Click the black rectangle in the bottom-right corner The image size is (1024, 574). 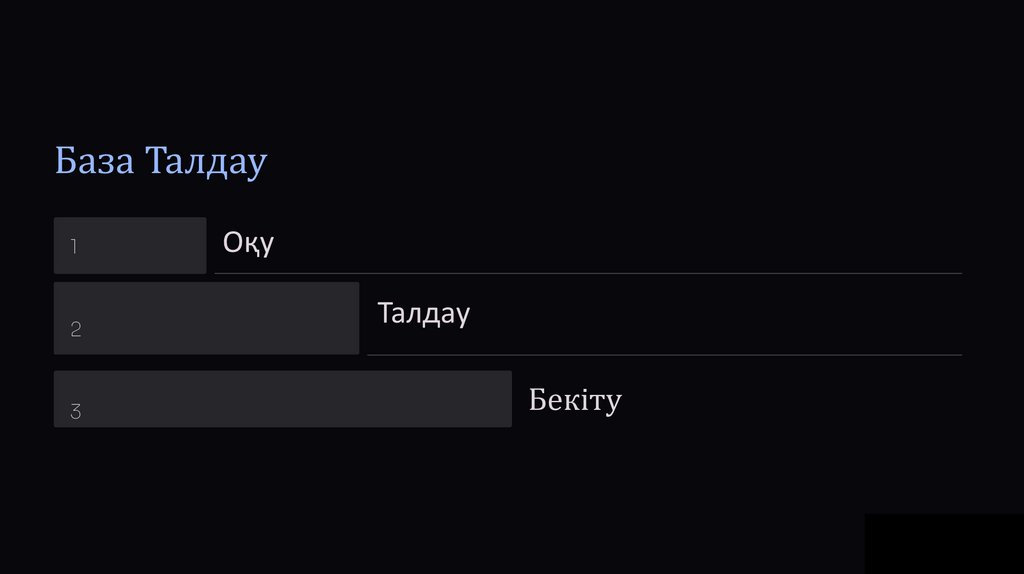pos(944,544)
